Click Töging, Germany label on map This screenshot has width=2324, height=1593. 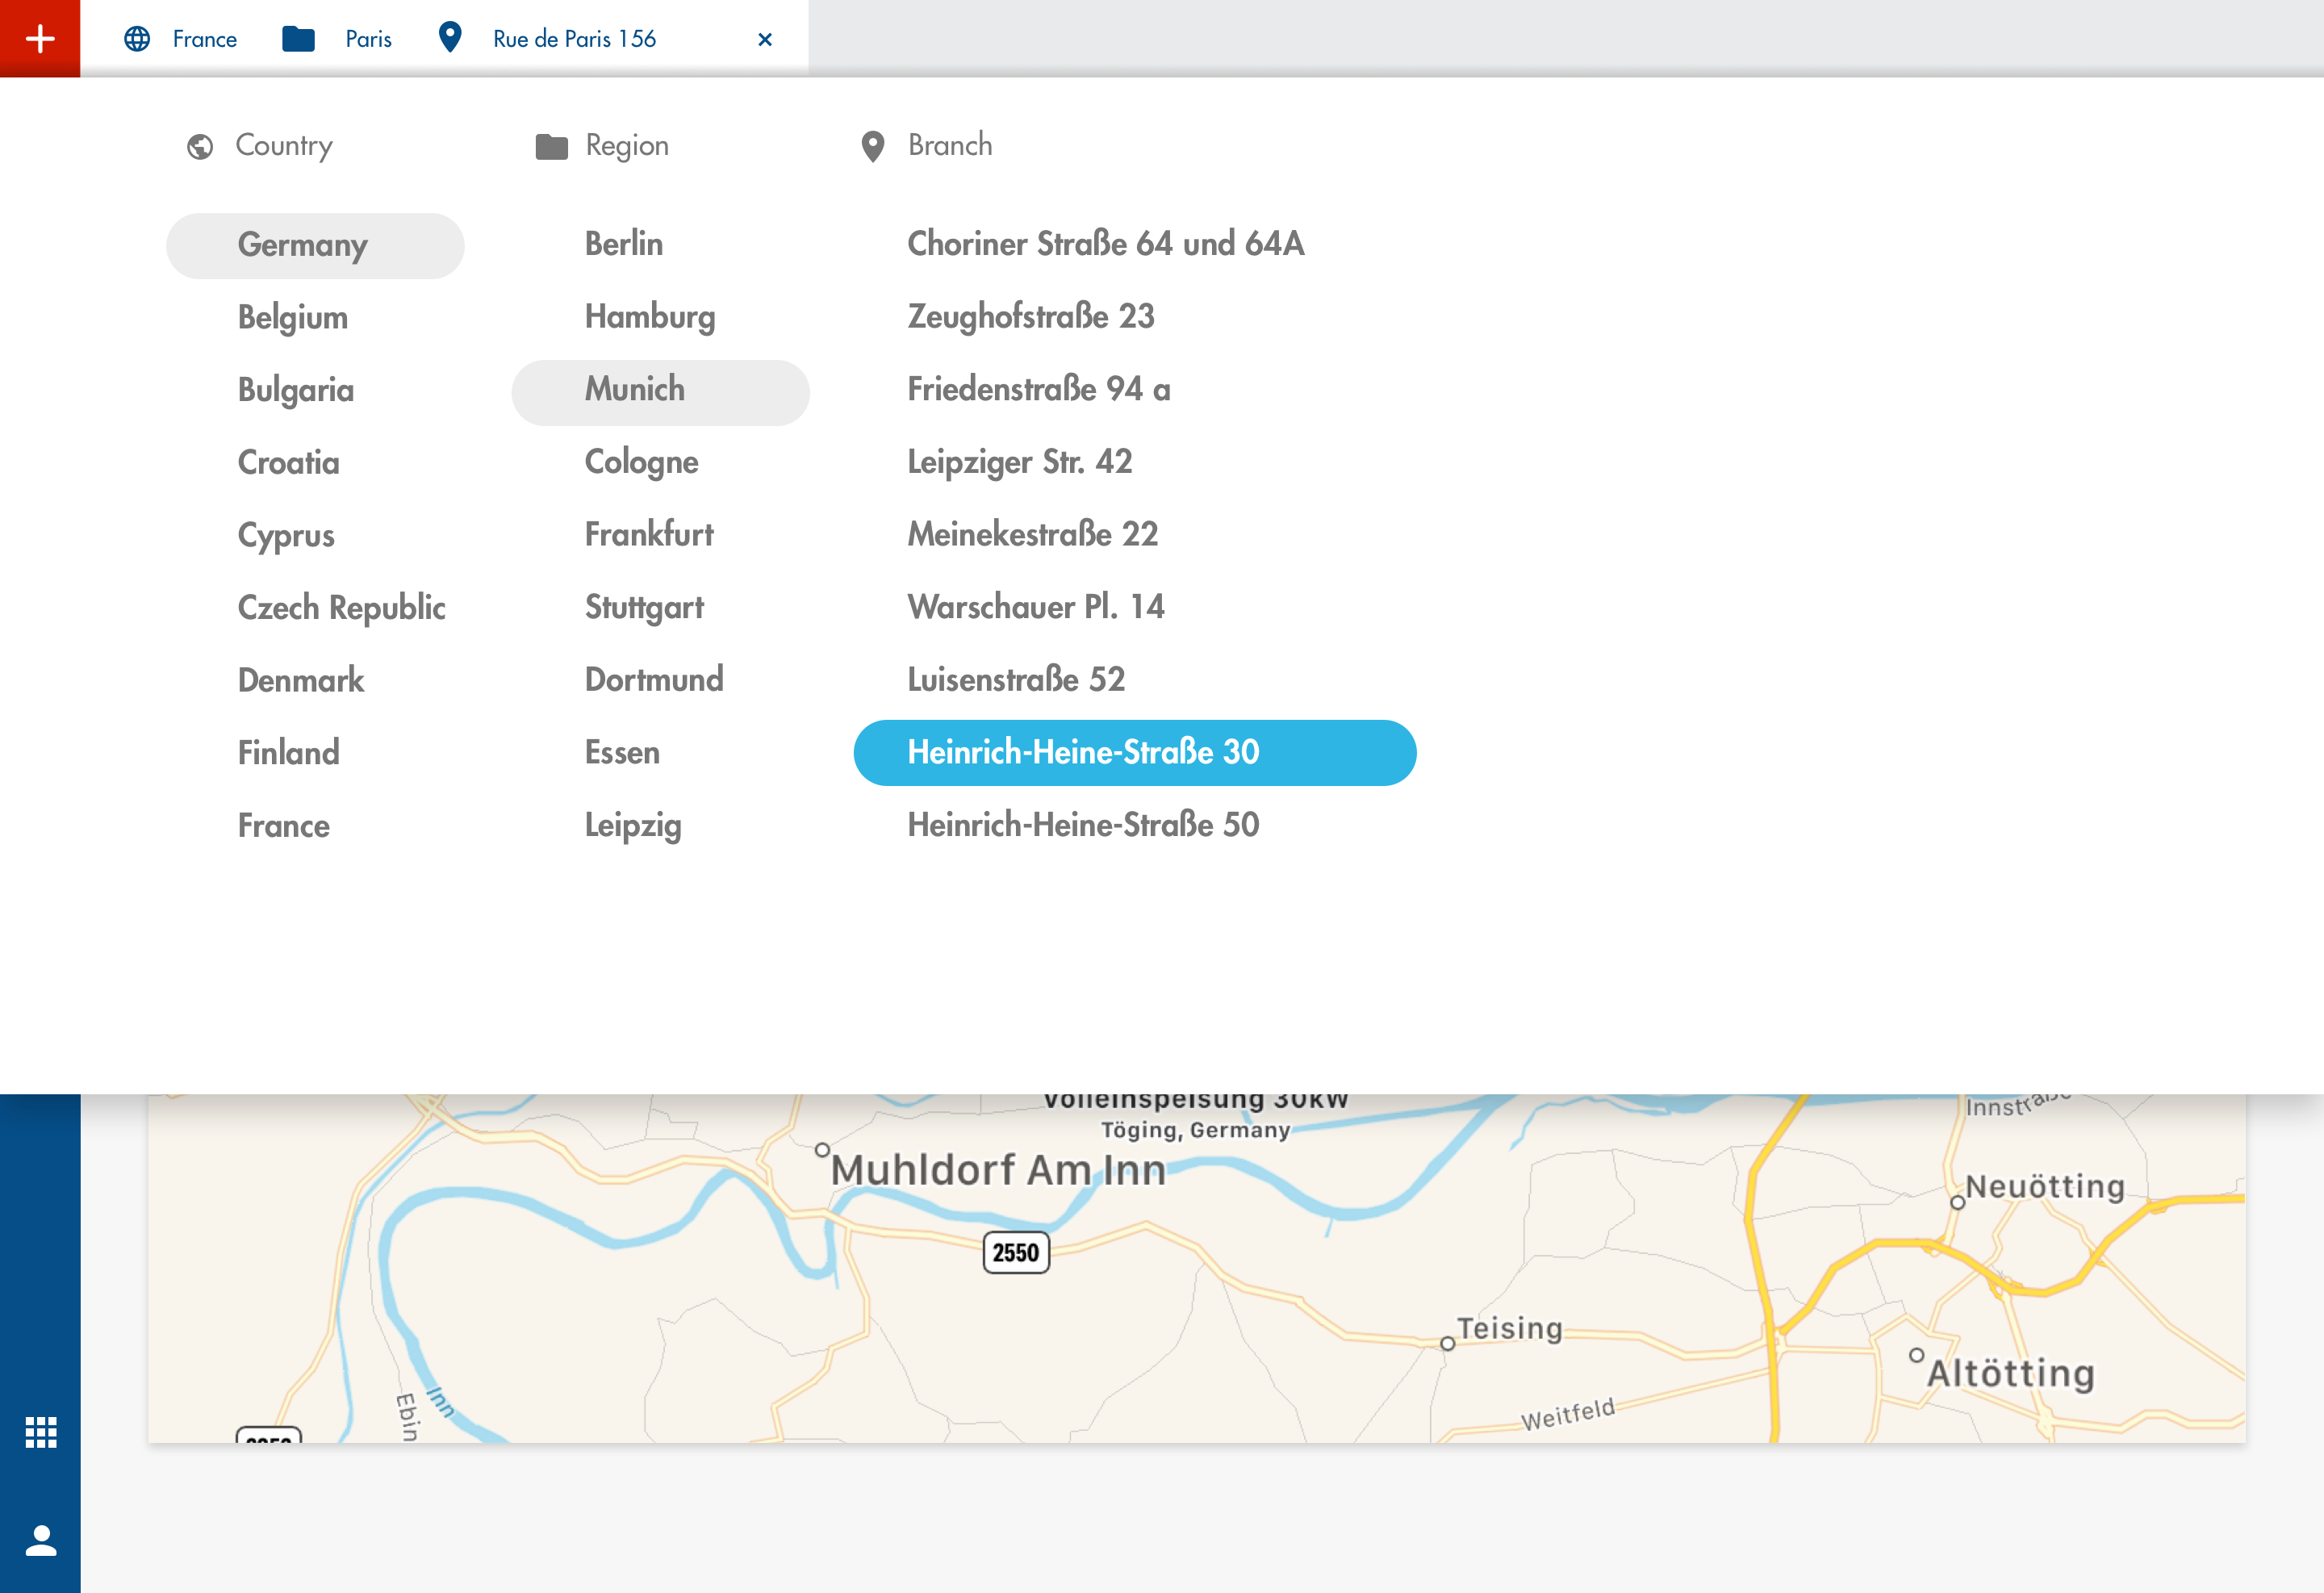pos(1195,1130)
